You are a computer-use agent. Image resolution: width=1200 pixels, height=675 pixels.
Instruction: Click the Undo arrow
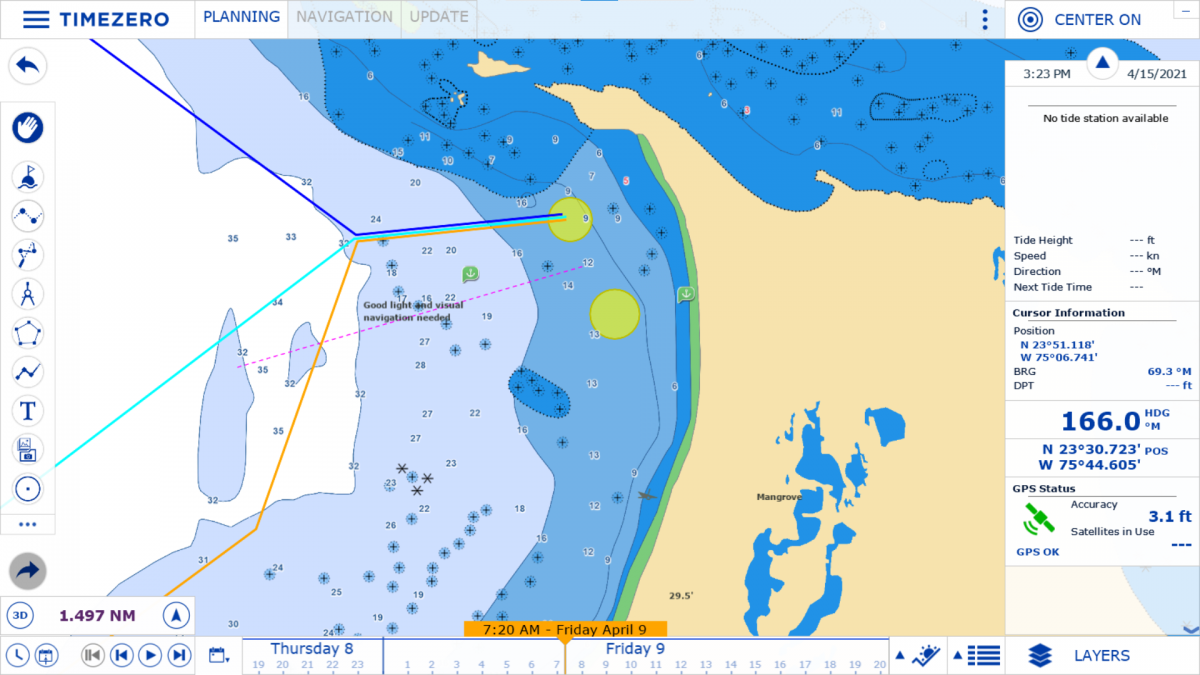28,66
